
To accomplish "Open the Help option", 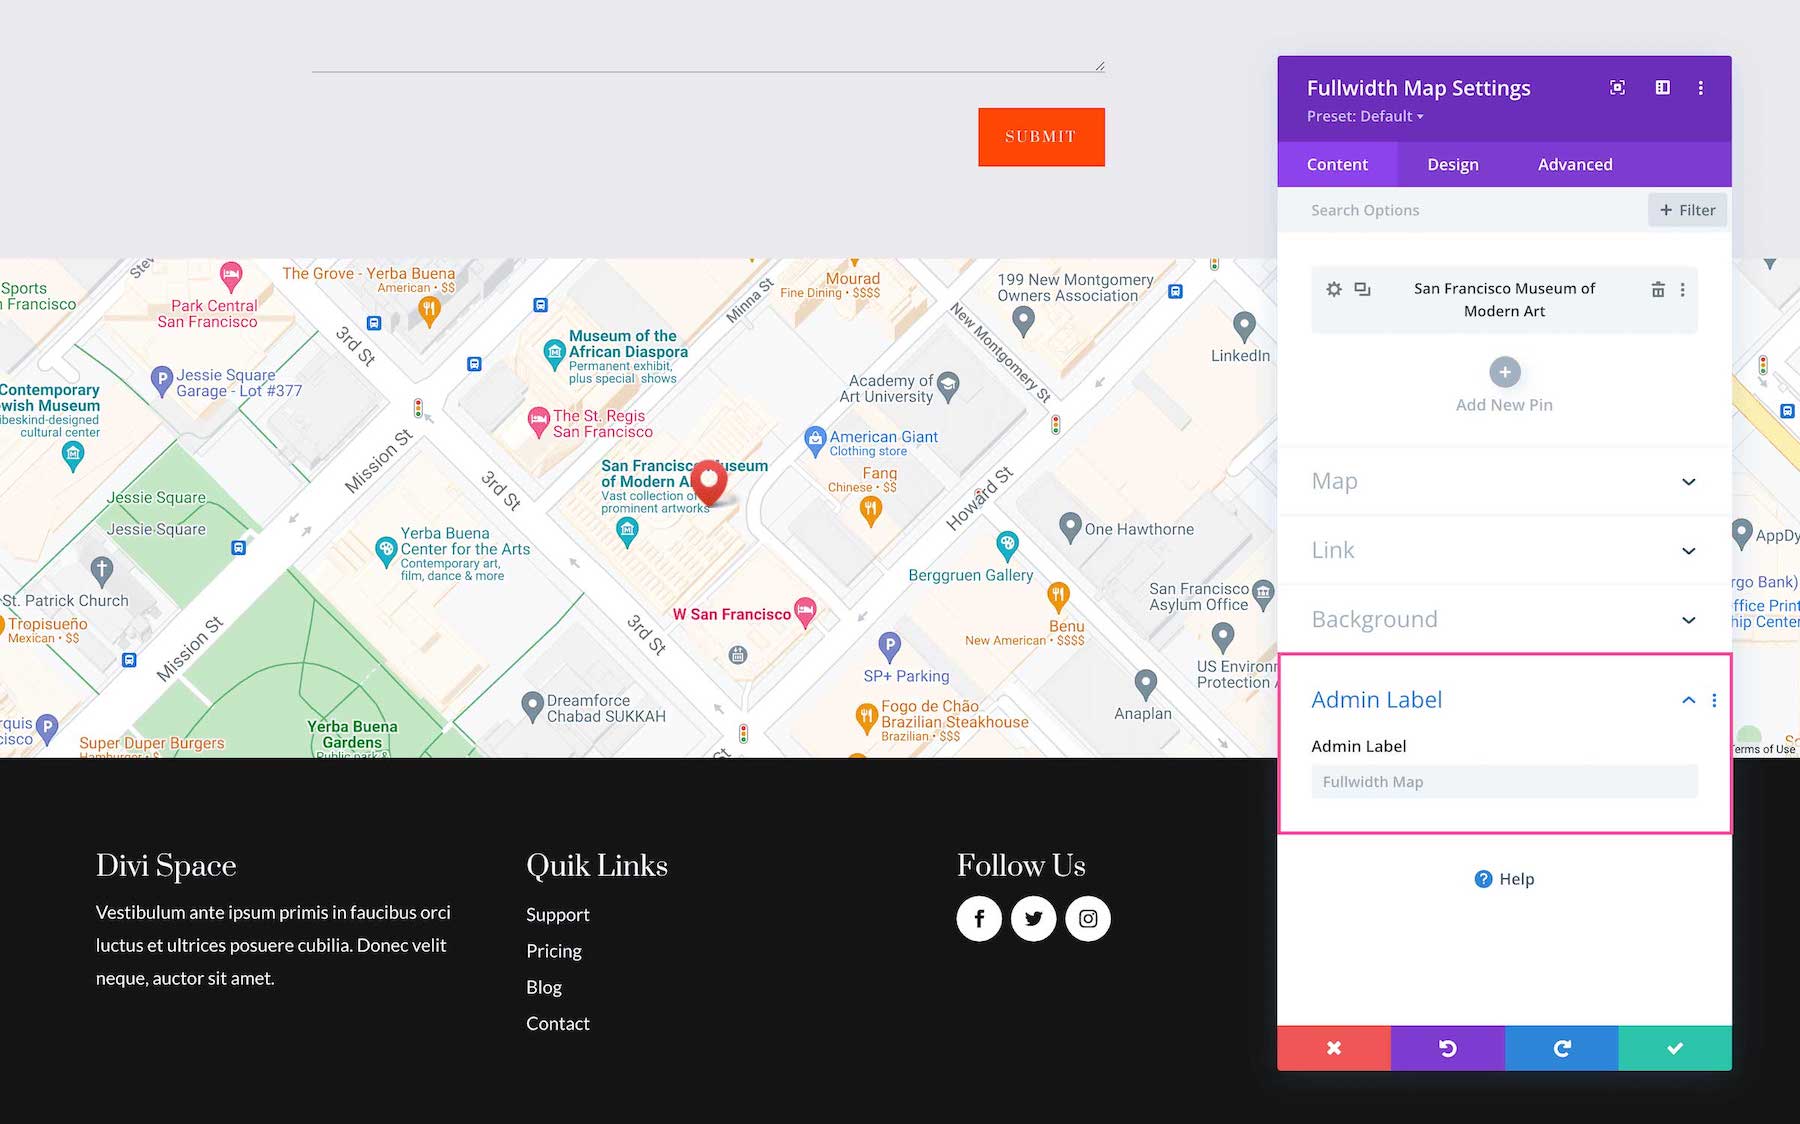I will point(1504,879).
